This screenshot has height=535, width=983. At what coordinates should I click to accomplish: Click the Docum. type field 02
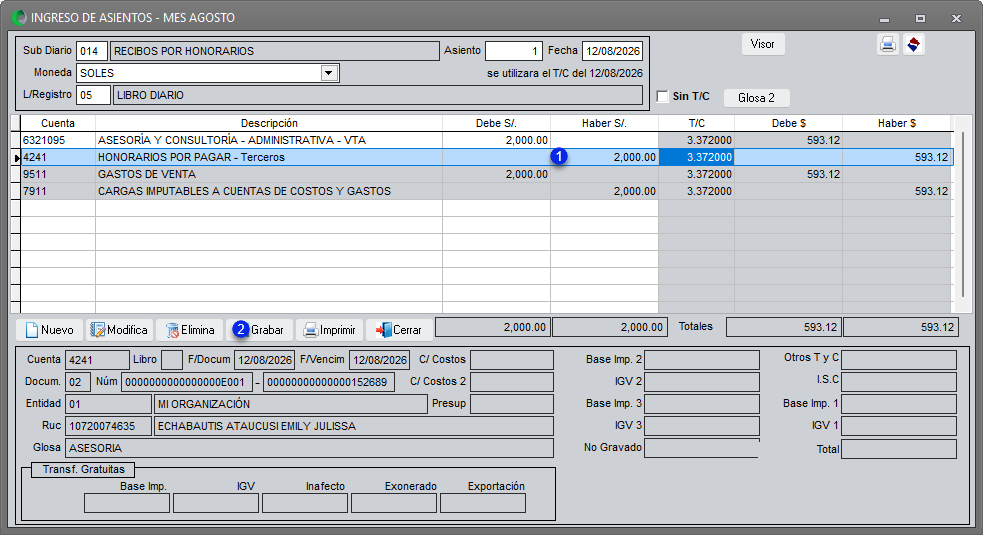pos(78,382)
